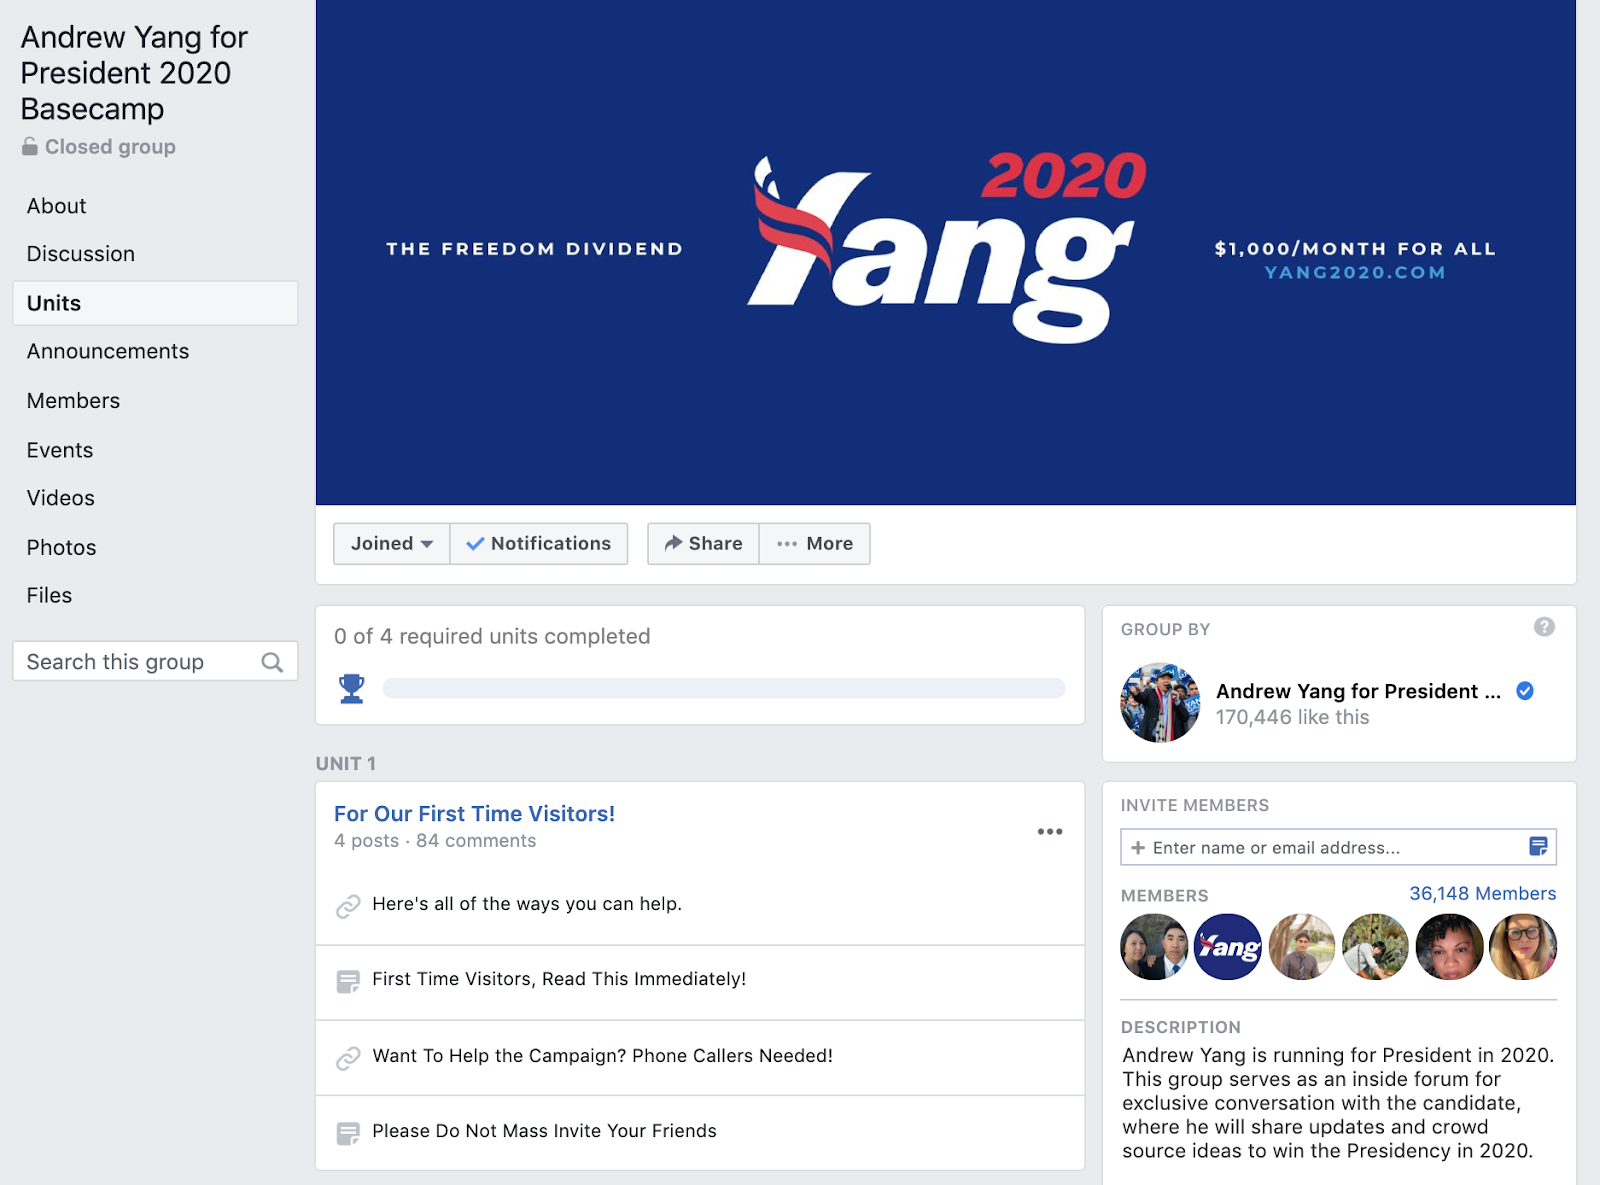1600x1185 pixels.
Task: Click the verified badge next to Andrew Yang page
Action: click(1525, 691)
